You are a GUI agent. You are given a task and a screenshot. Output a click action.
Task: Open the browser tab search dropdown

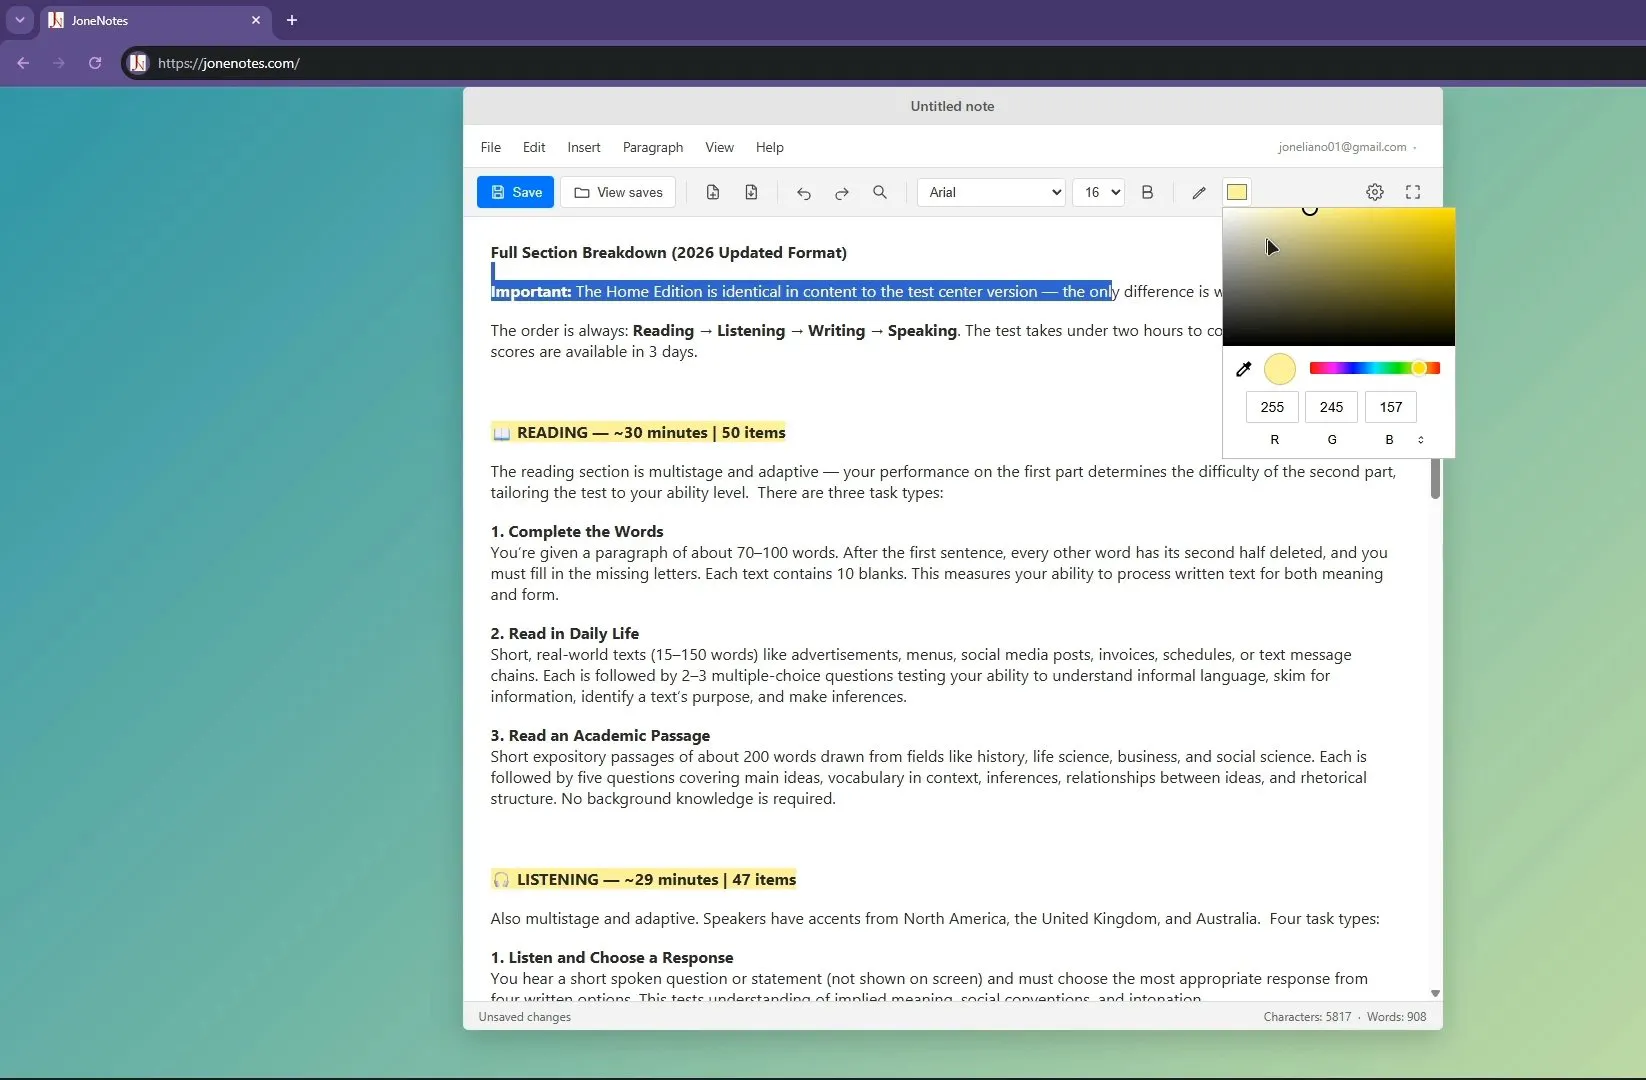pyautogui.click(x=19, y=20)
